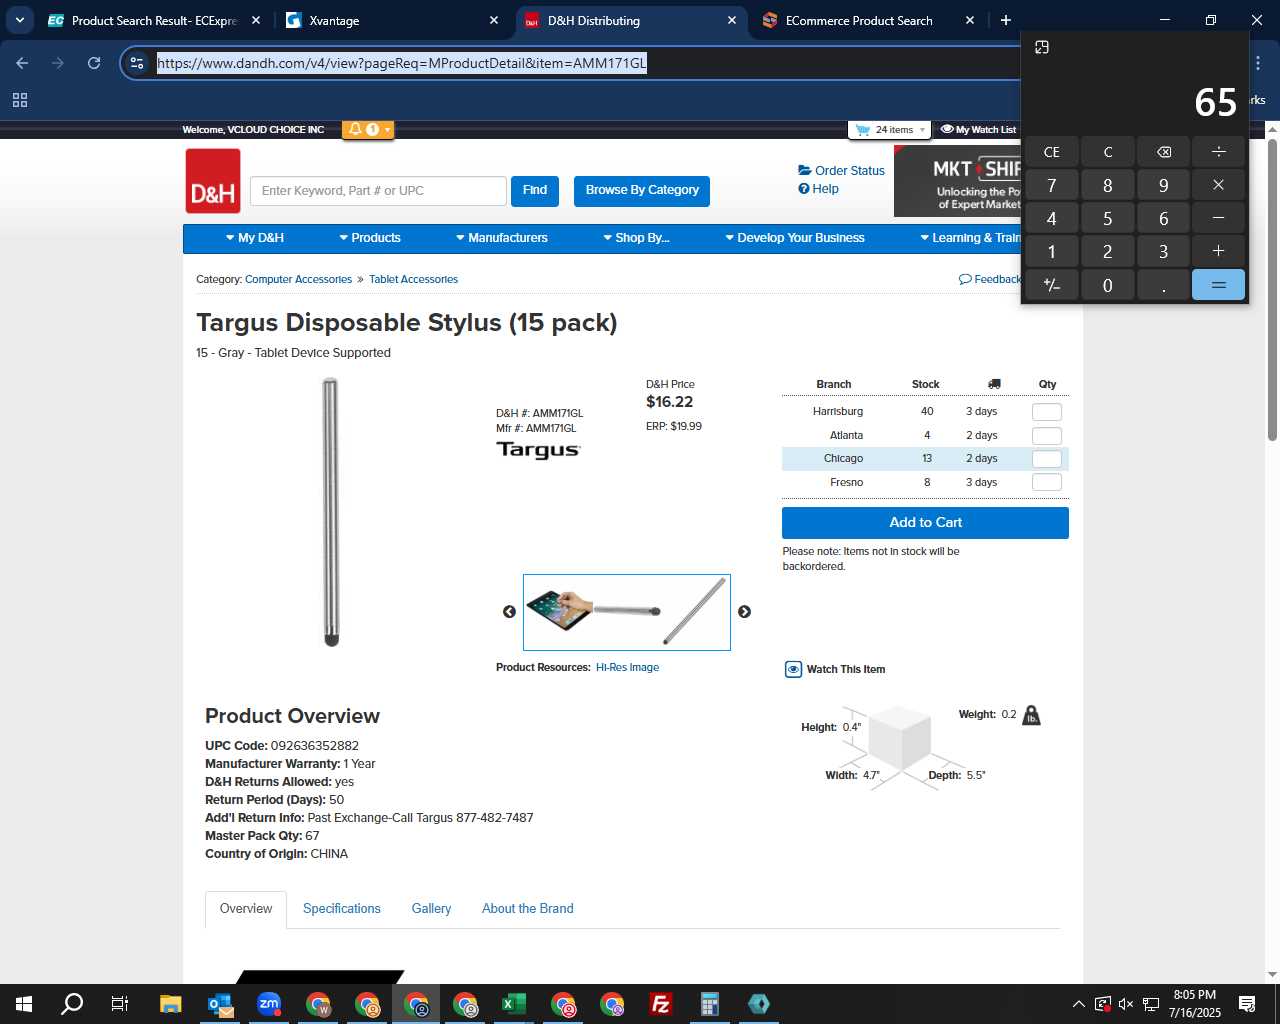
Task: Select the Specifications tab
Action: pyautogui.click(x=342, y=909)
